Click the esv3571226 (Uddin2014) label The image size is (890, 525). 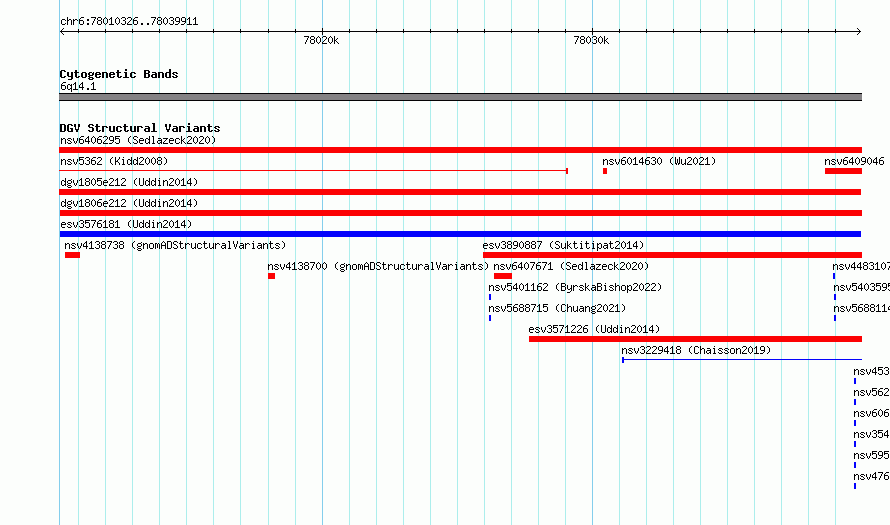[594, 329]
